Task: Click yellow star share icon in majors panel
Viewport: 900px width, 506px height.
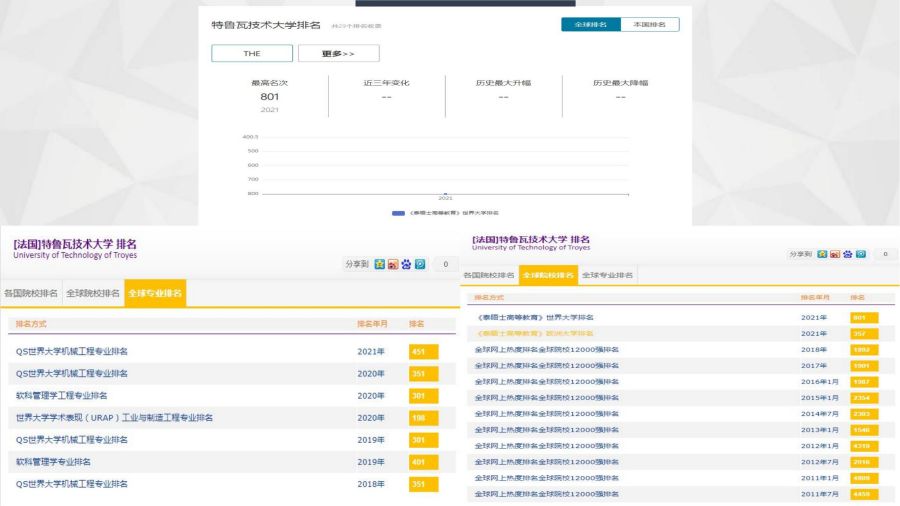Action: (x=379, y=264)
